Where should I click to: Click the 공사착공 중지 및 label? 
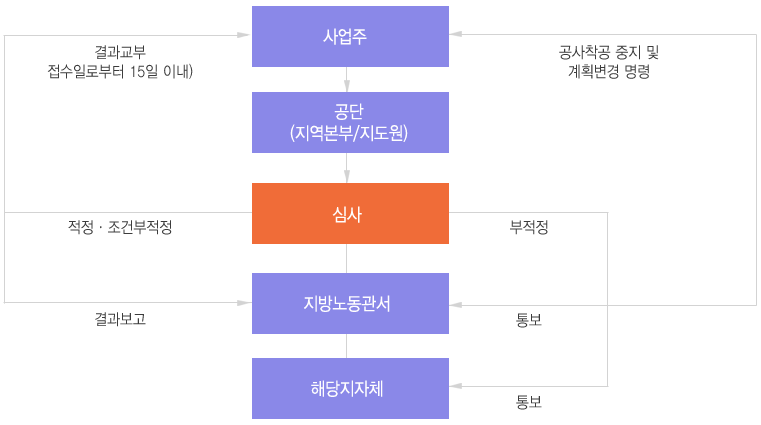pyautogui.click(x=609, y=52)
